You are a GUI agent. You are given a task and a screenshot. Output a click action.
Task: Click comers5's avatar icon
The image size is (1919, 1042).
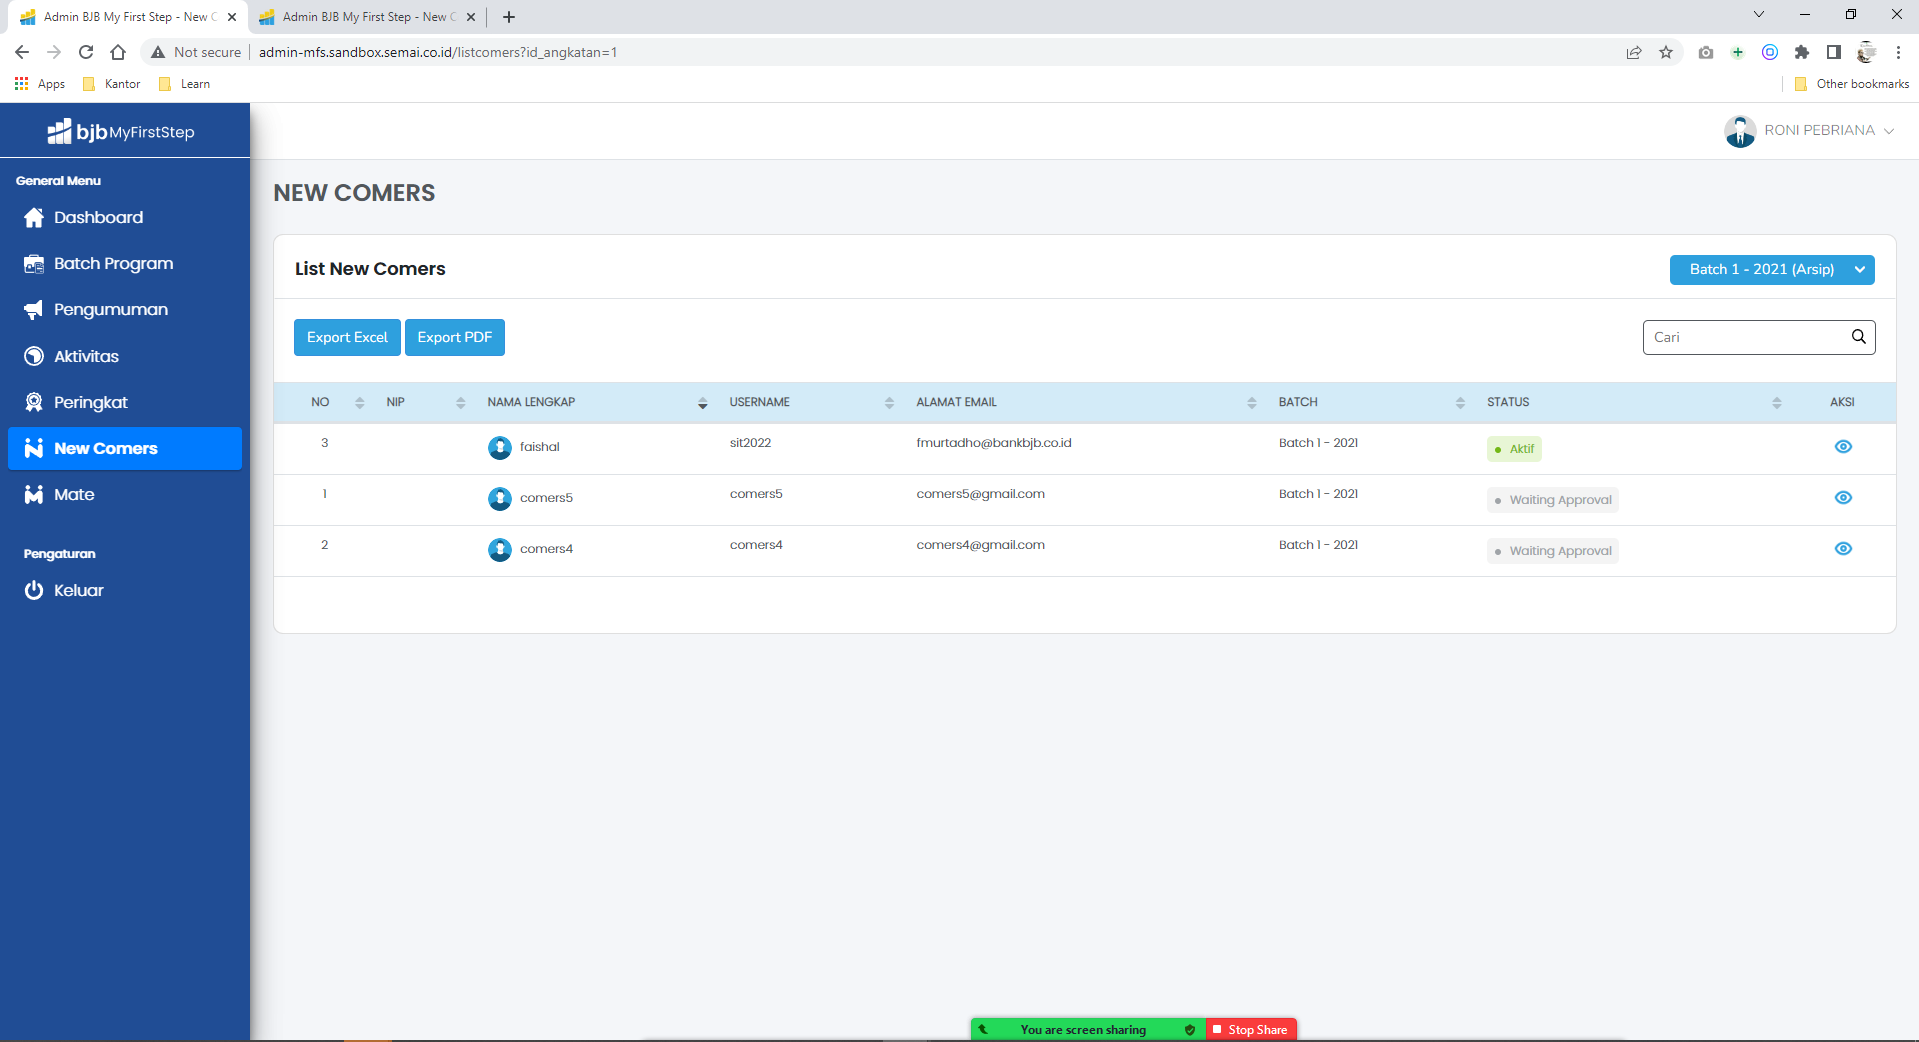(x=500, y=499)
